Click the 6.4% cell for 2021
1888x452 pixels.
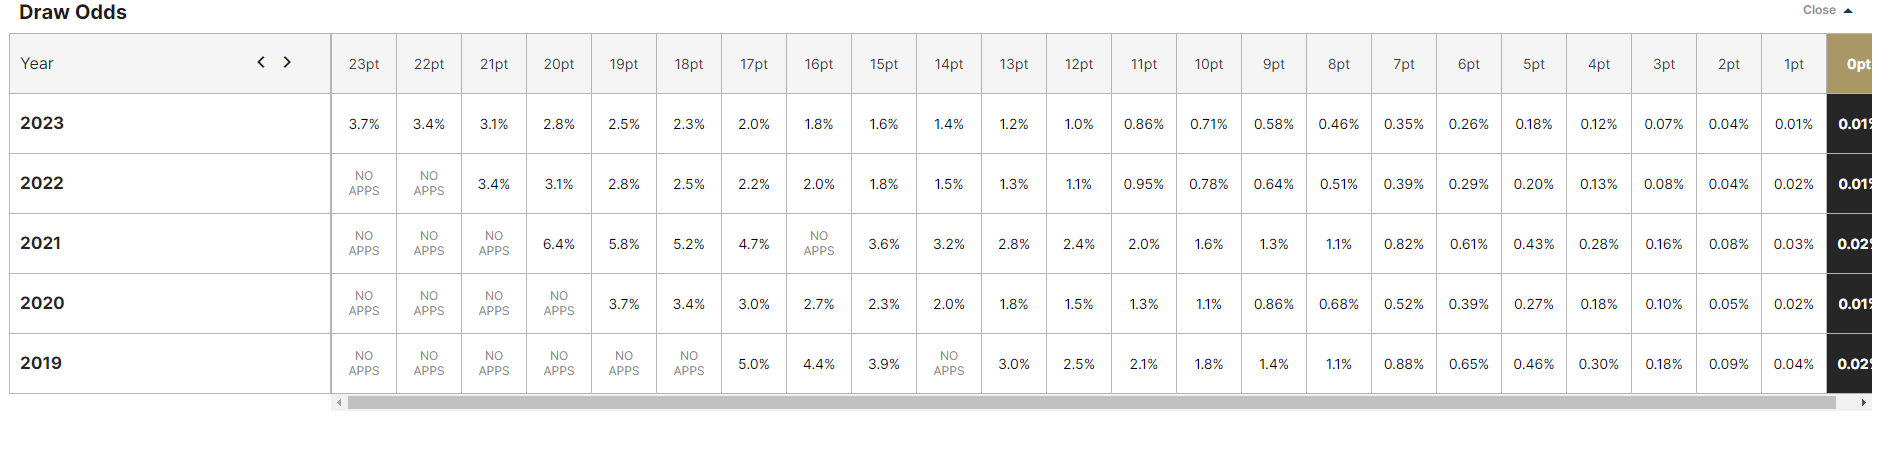click(559, 244)
